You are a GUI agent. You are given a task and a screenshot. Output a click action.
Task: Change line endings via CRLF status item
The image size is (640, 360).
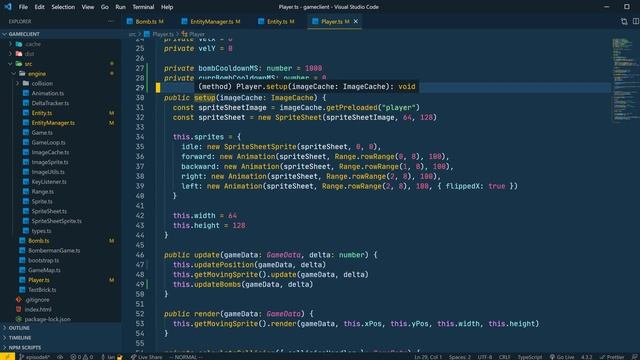pos(504,357)
